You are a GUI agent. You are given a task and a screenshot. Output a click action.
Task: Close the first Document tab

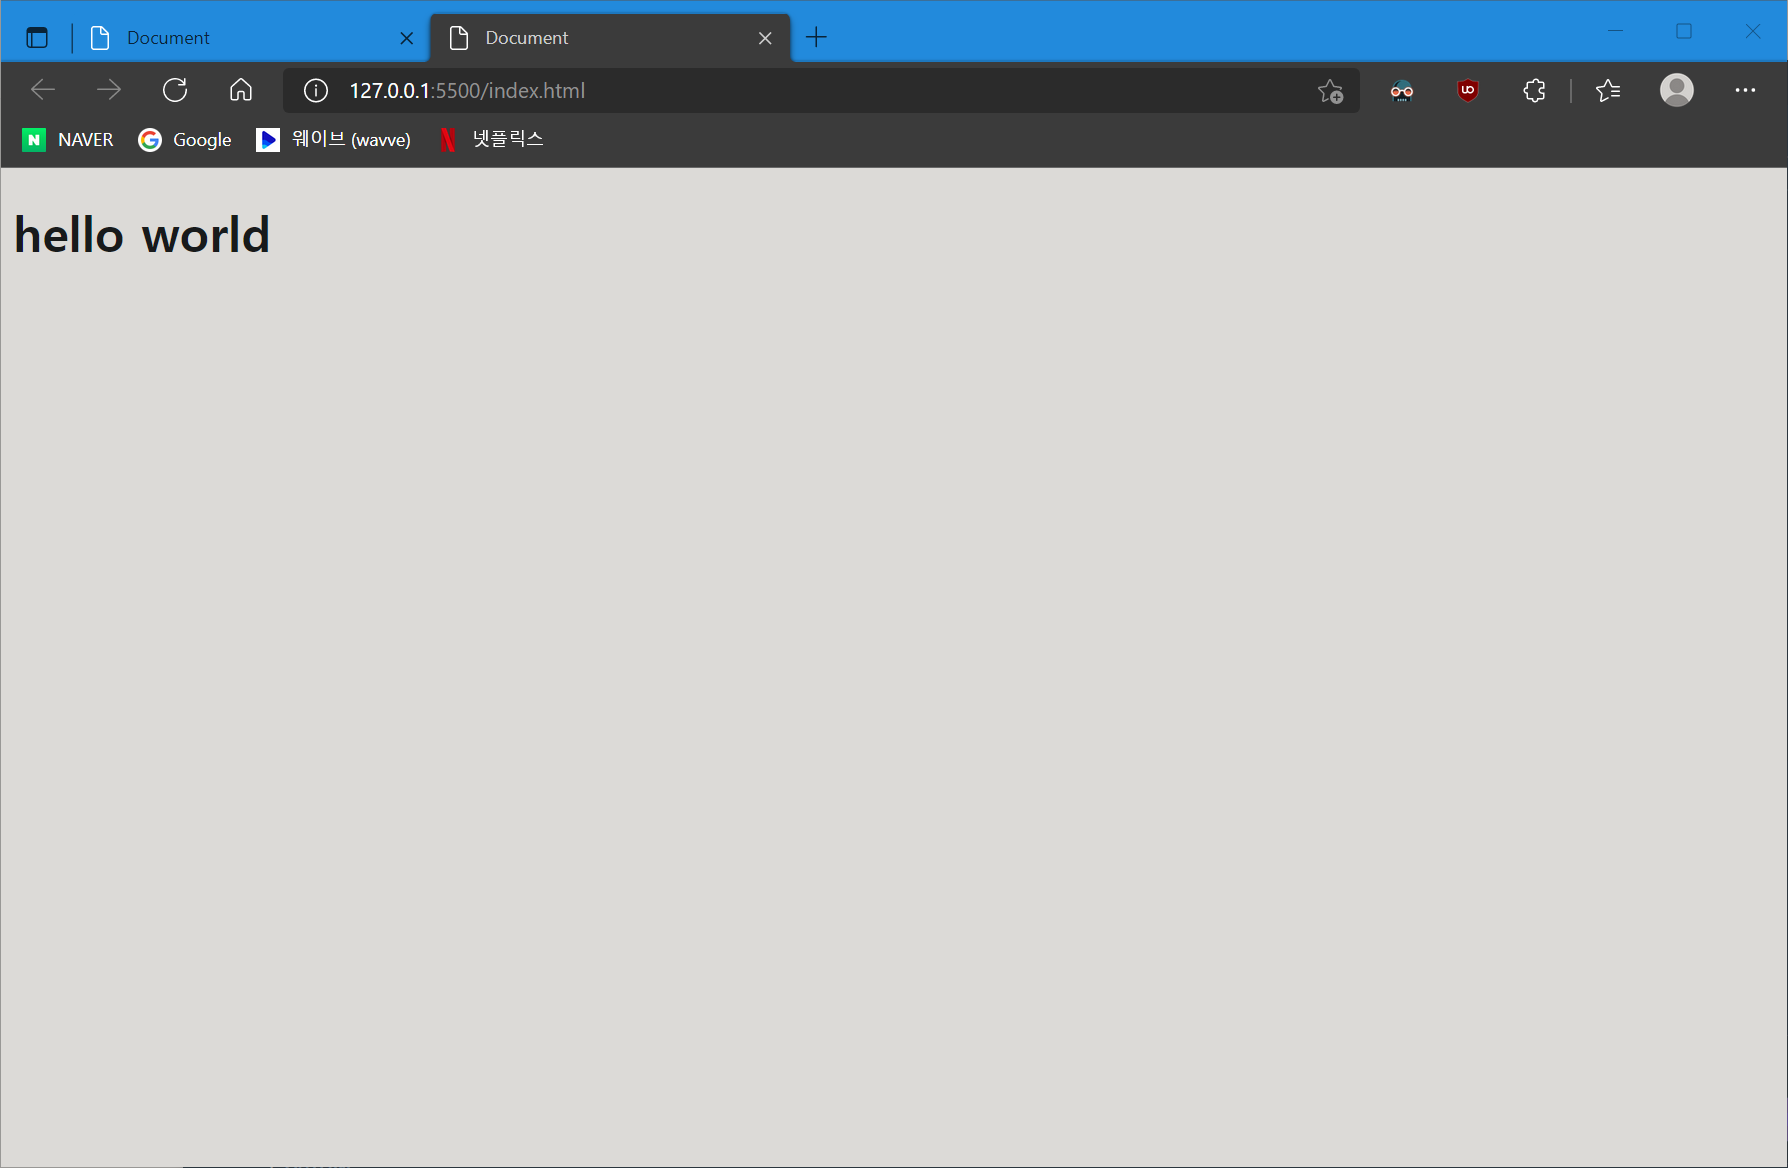tap(407, 38)
